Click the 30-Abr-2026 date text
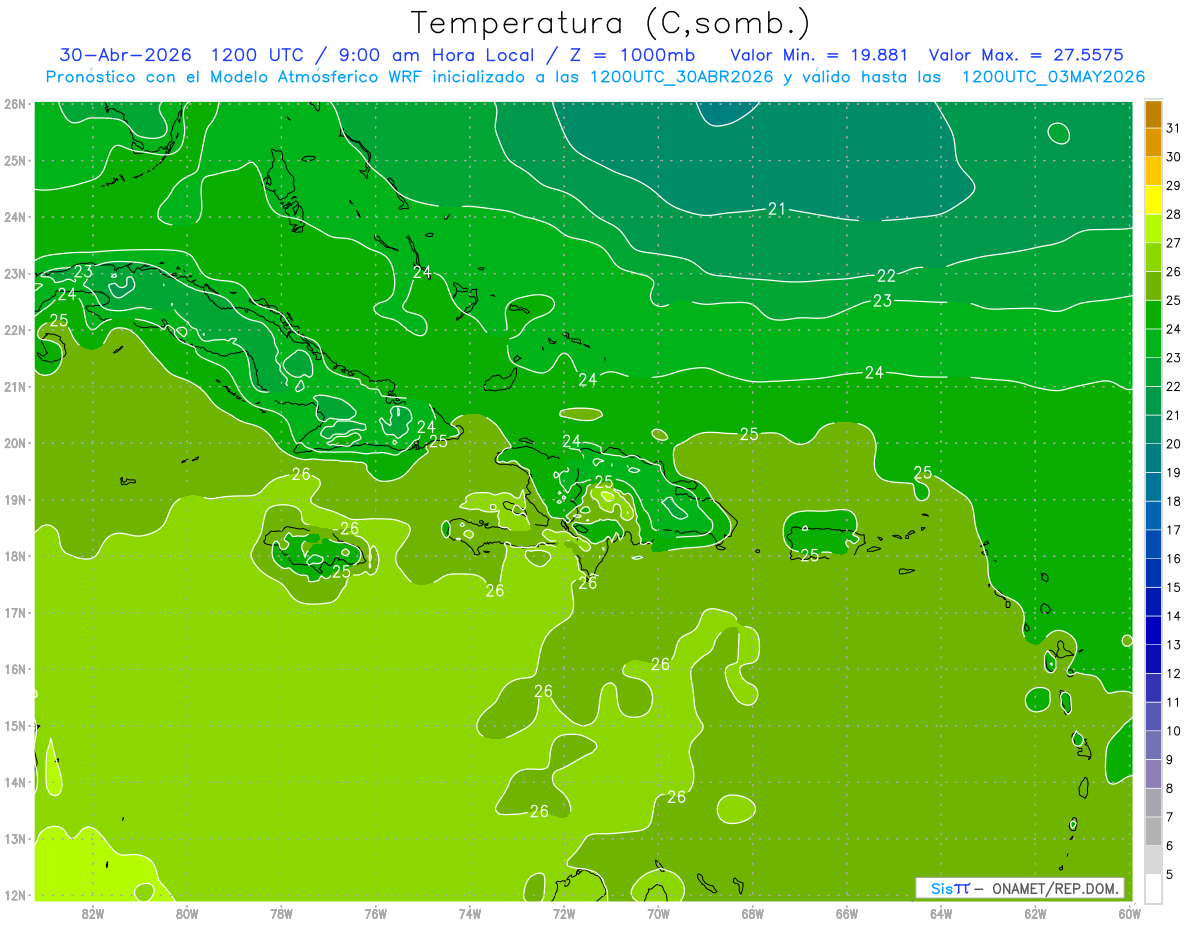1200x927 pixels. [x=125, y=55]
